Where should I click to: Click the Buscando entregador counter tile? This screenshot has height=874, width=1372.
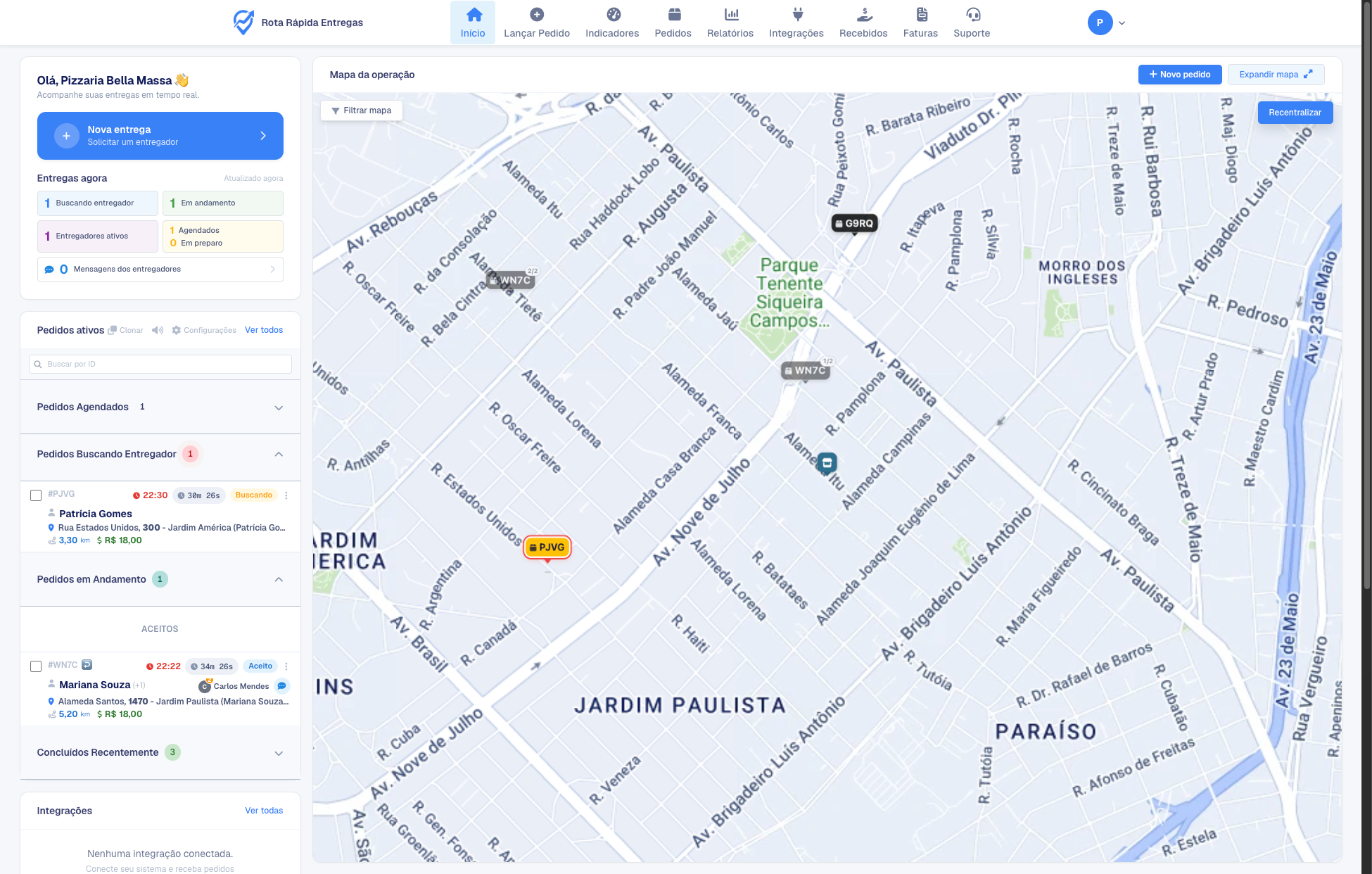[x=97, y=203]
